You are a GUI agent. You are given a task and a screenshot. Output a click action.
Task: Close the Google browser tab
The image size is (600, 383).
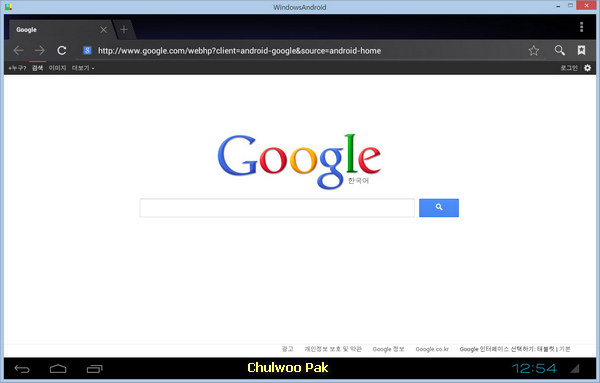click(103, 30)
